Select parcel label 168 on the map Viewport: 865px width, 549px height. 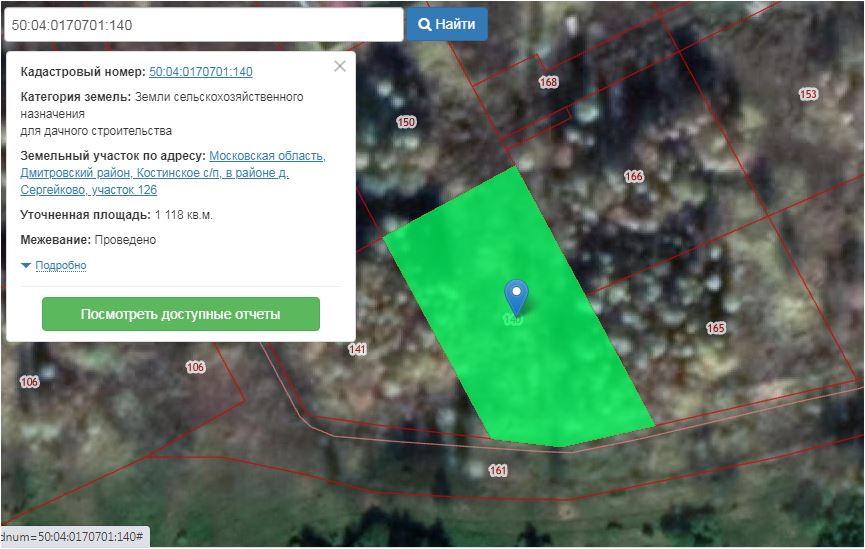click(548, 82)
